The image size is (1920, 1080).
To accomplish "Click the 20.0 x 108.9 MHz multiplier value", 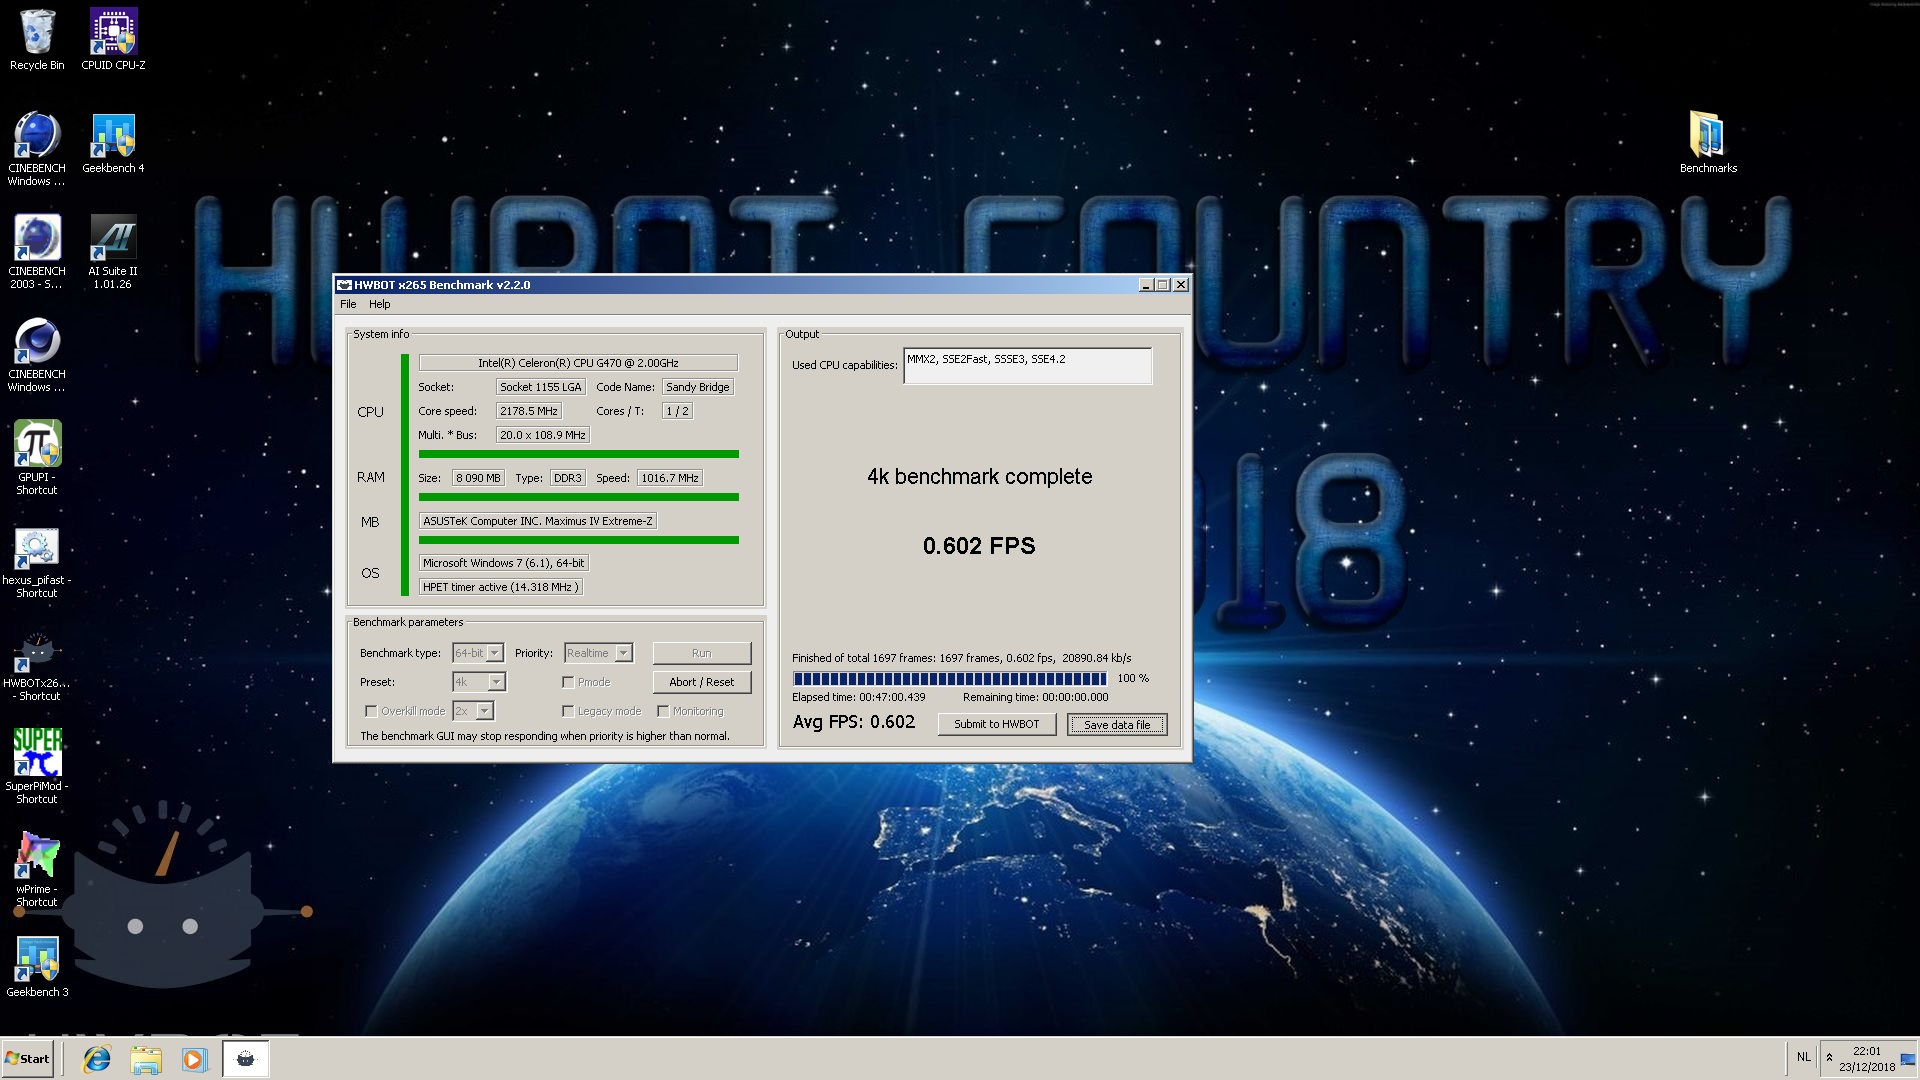I will click(542, 435).
